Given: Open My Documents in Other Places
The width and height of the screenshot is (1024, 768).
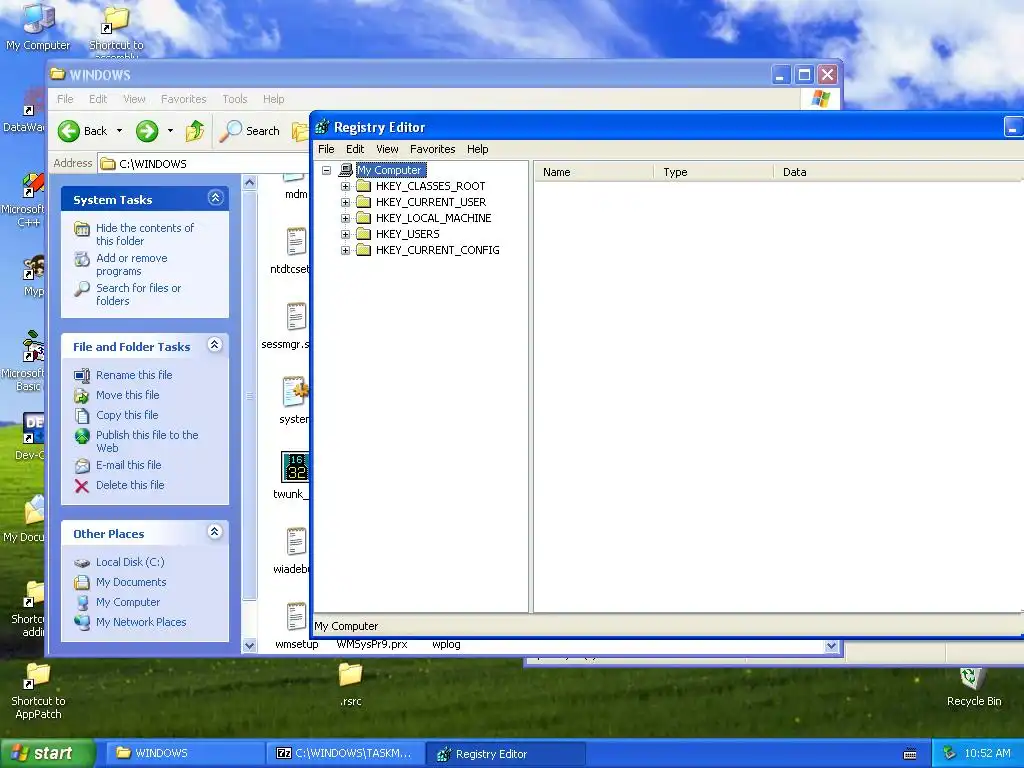Looking at the screenshot, I should (x=131, y=582).
